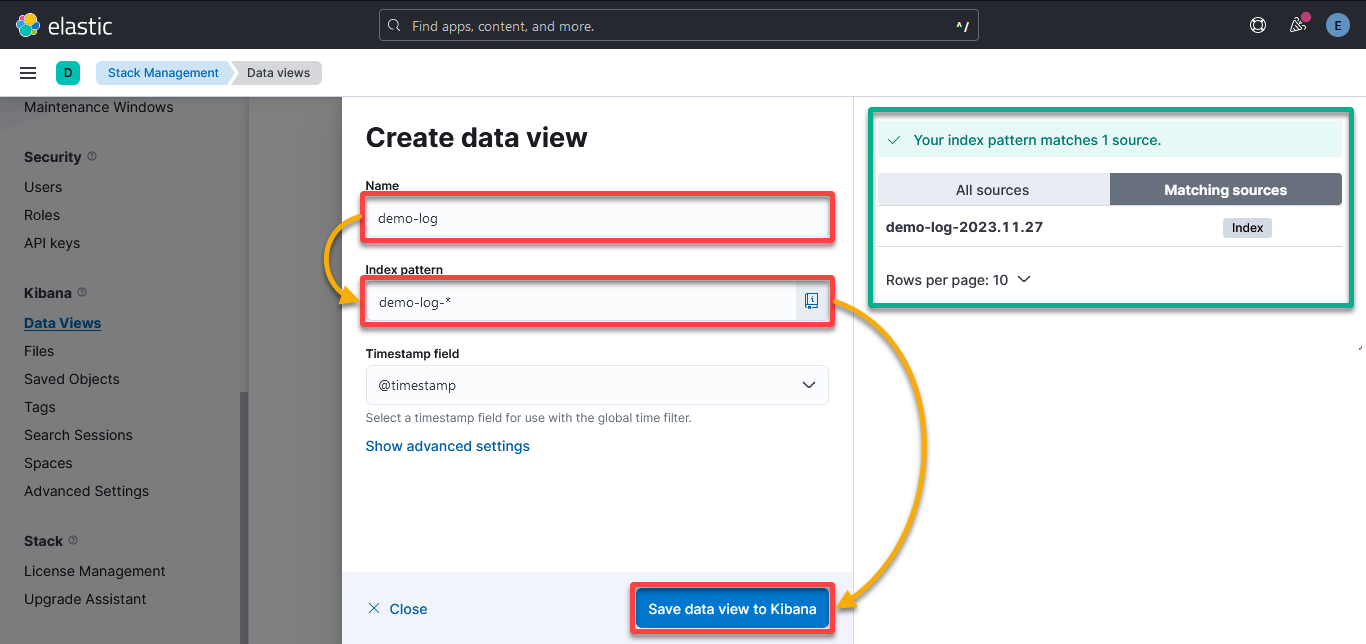Open the notifications bell icon
1366x644 pixels.
[1297, 24]
